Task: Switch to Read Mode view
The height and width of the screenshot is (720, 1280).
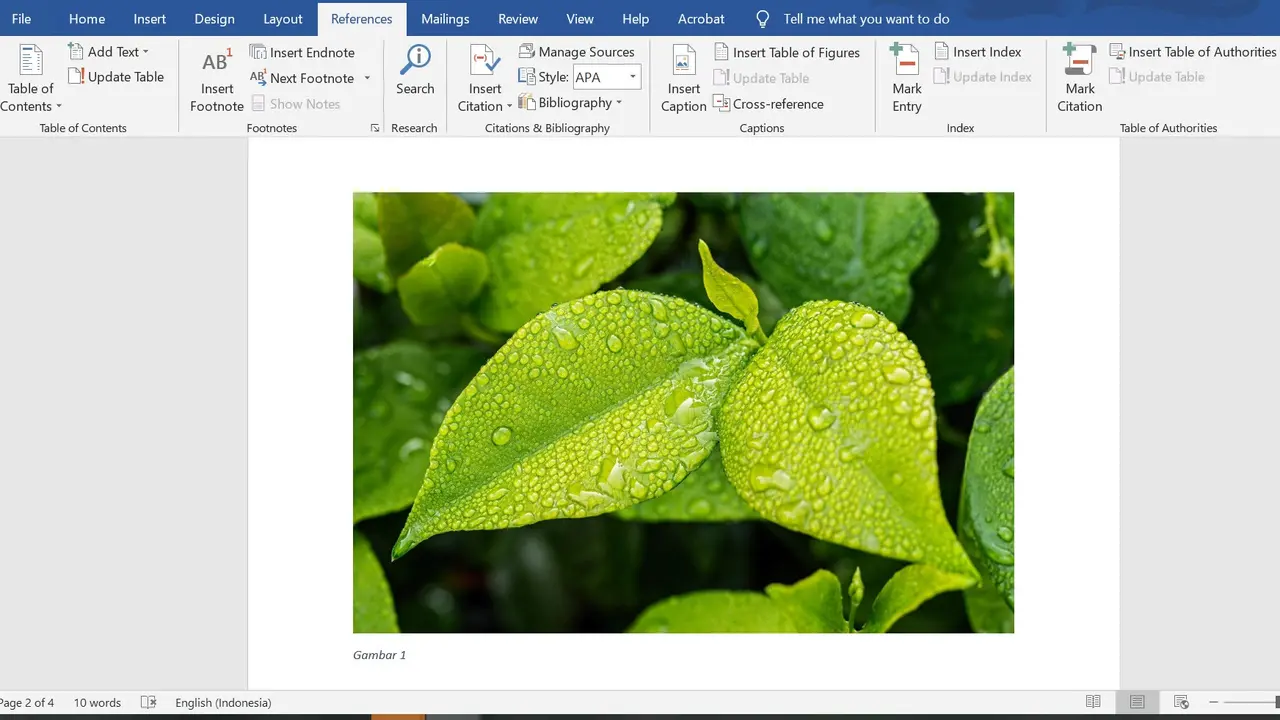Action: tap(1093, 702)
